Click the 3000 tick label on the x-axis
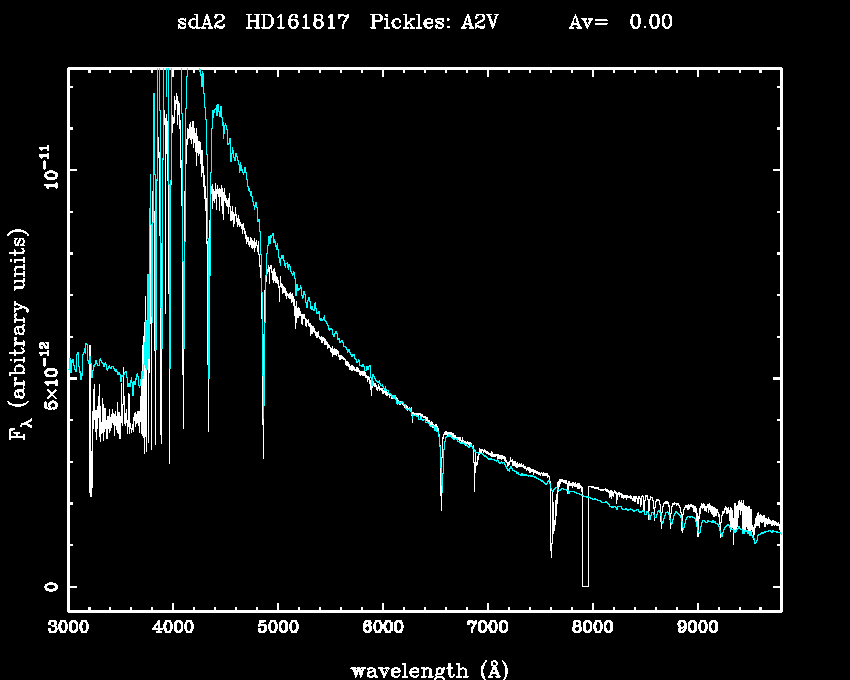The width and height of the screenshot is (850, 680). [x=68, y=628]
